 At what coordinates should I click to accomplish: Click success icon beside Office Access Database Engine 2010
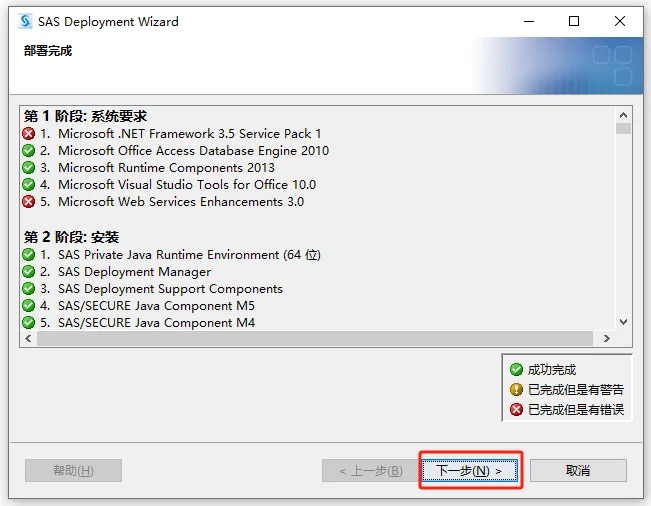pyautogui.click(x=29, y=151)
